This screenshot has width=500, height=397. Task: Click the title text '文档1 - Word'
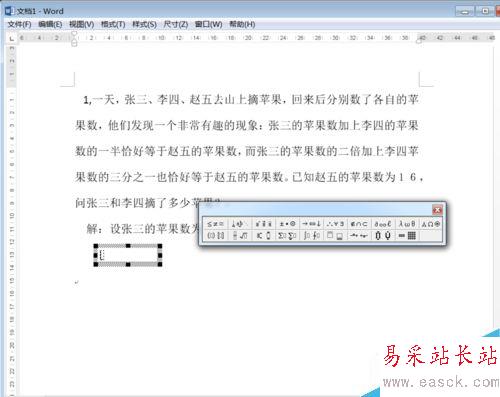pyautogui.click(x=40, y=11)
